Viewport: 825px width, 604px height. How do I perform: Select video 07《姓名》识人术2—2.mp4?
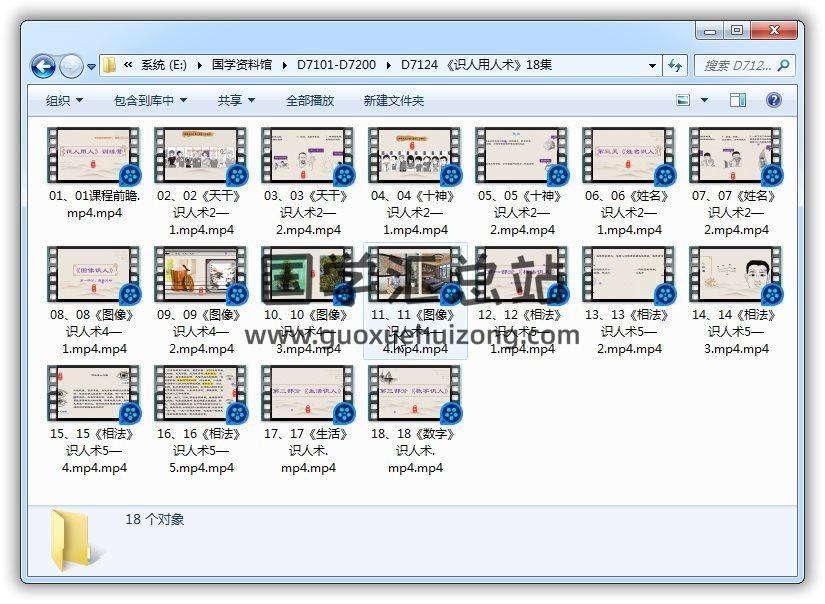click(x=736, y=182)
